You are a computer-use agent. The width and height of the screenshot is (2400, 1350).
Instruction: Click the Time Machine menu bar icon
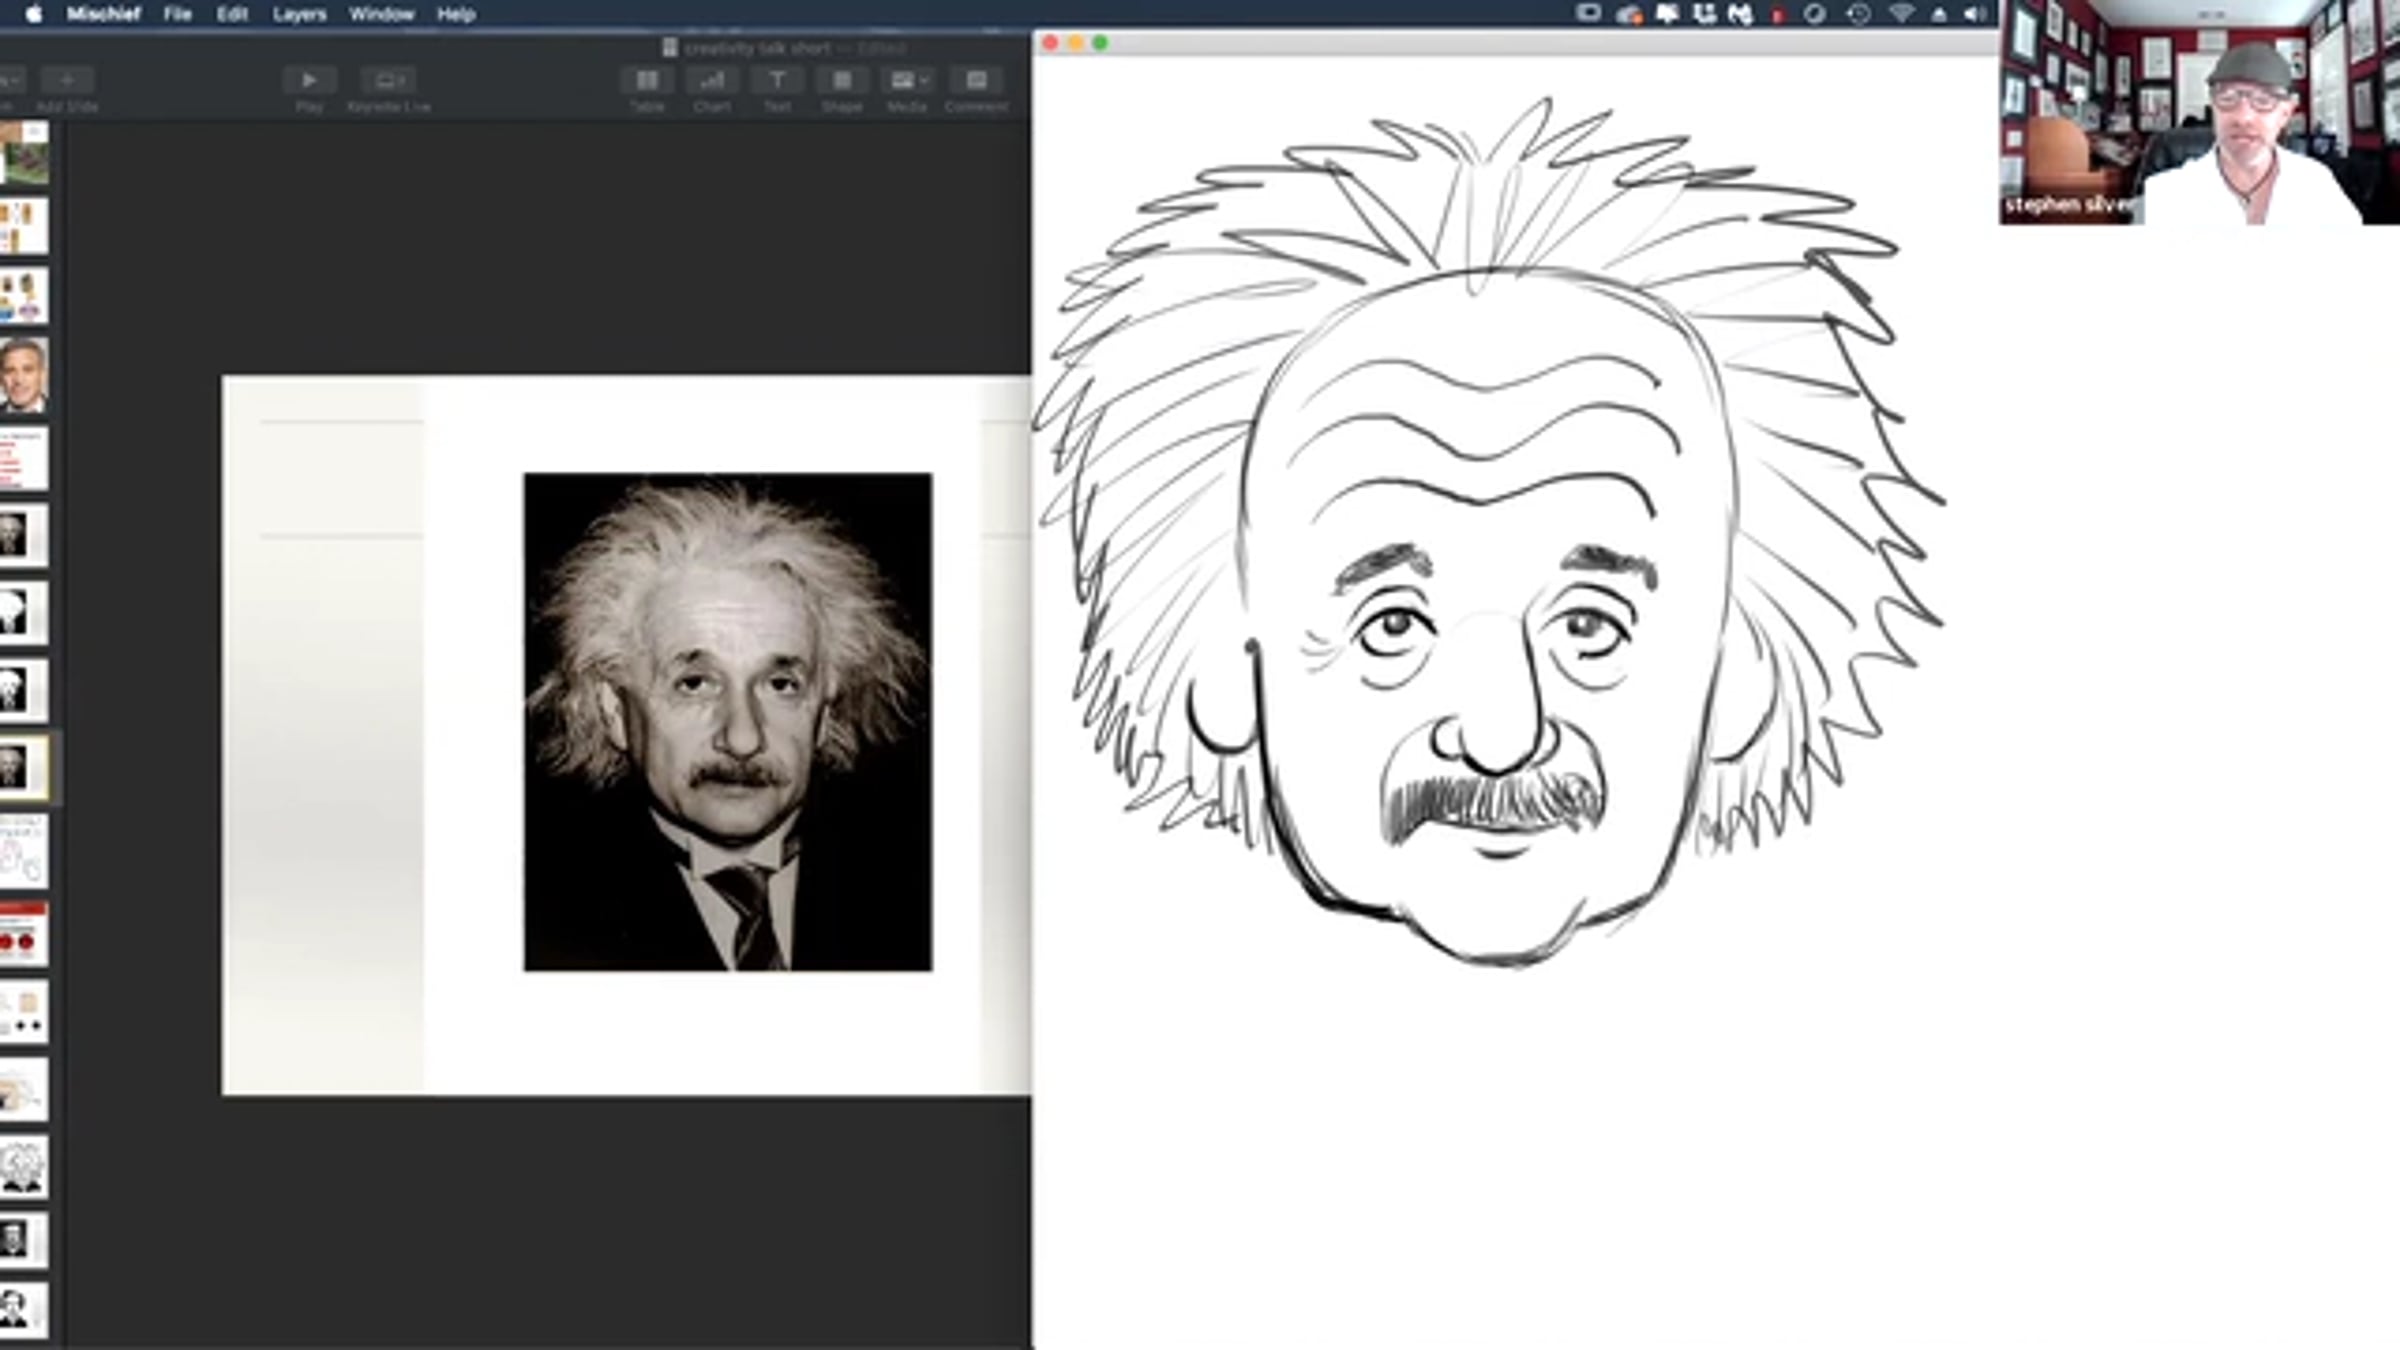click(x=1858, y=14)
